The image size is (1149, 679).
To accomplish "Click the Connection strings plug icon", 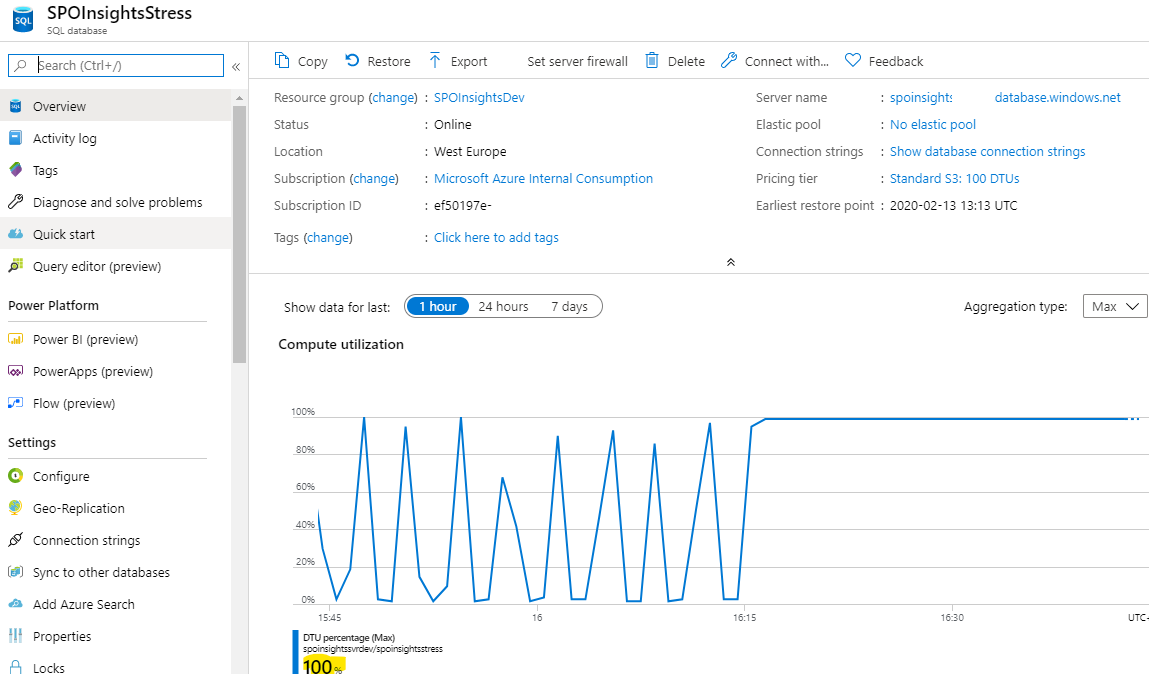I will (x=15, y=540).
